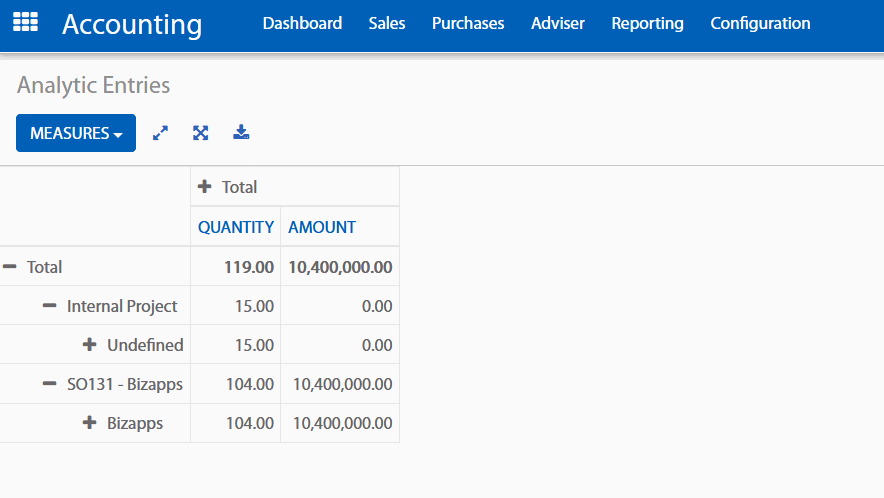The width and height of the screenshot is (884, 498).
Task: Expand the Total column header plus icon
Action: tap(205, 187)
